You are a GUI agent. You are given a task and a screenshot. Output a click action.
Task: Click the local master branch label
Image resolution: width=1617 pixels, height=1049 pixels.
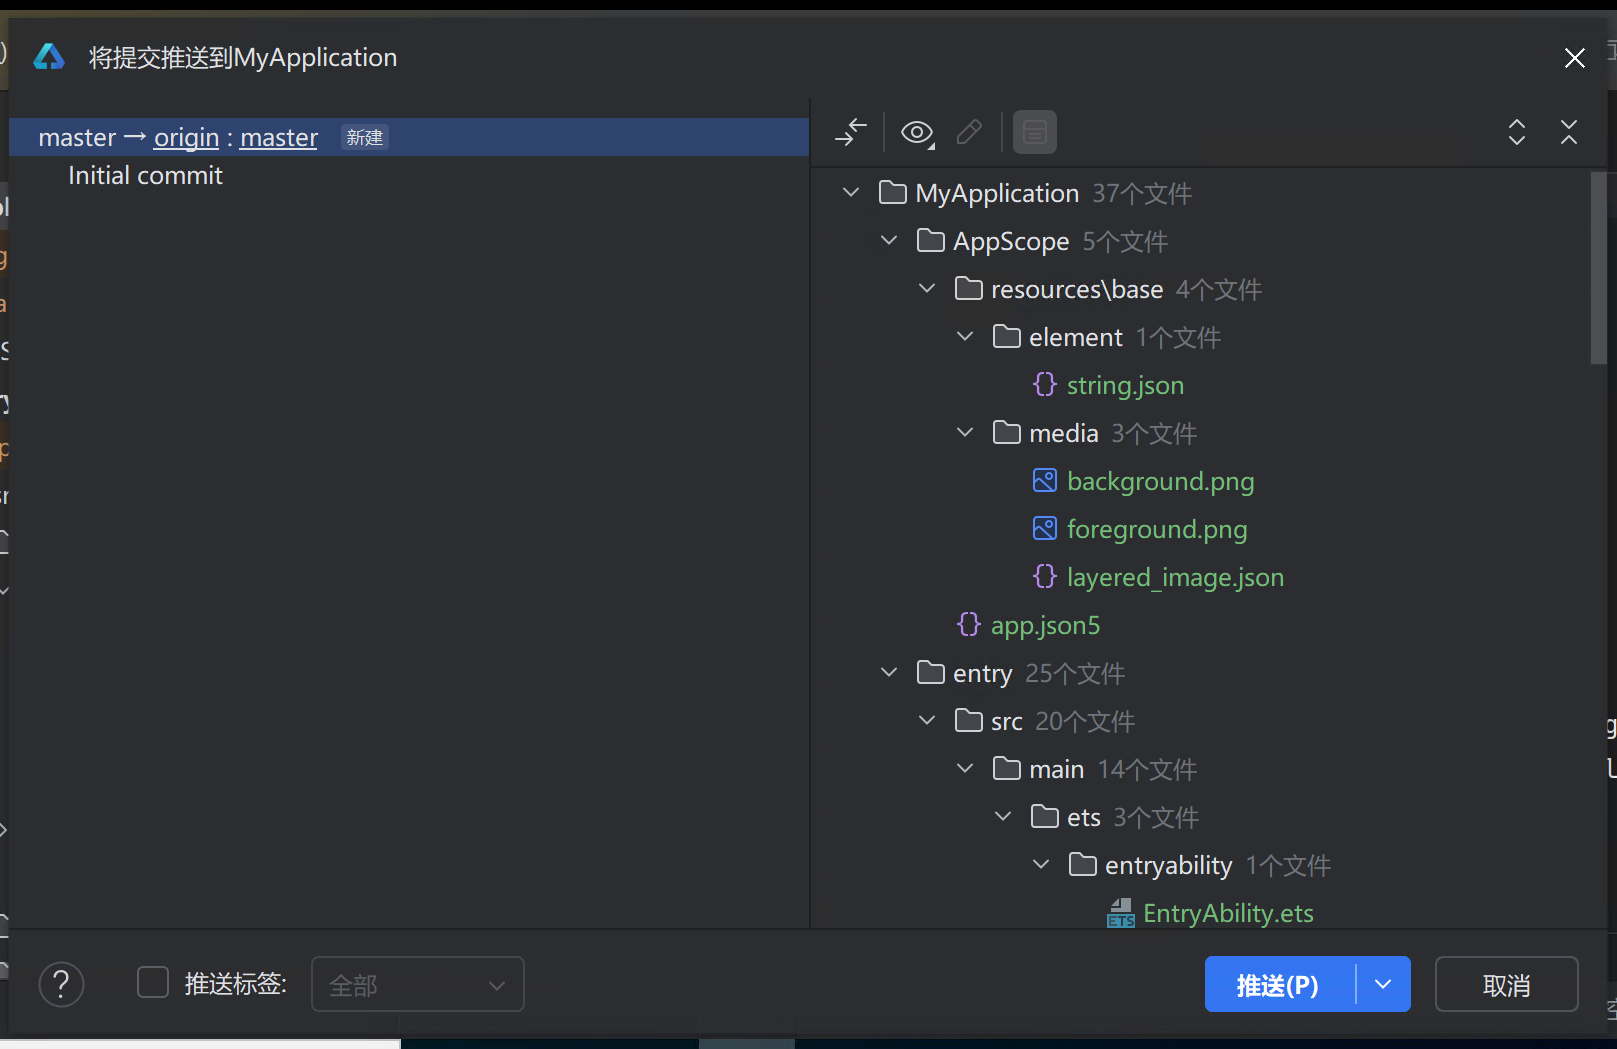click(77, 137)
